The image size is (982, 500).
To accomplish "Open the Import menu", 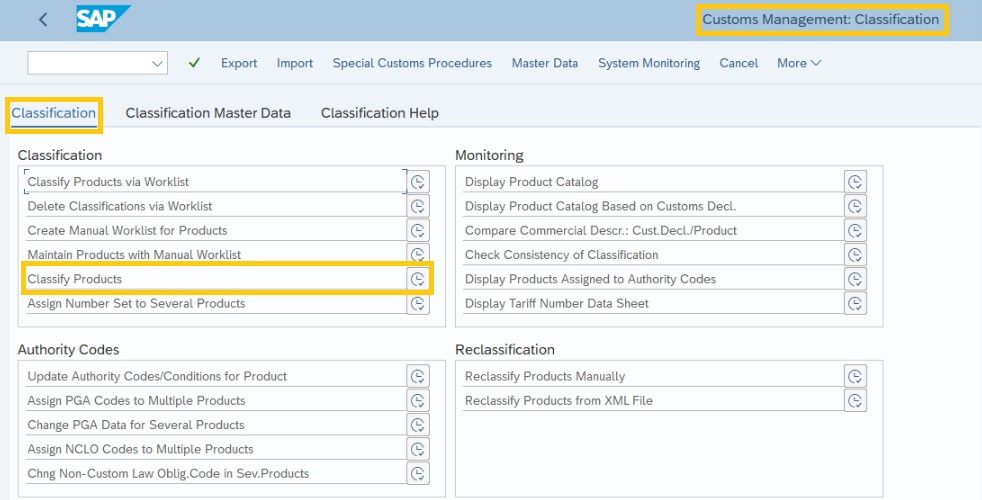I will coord(295,63).
